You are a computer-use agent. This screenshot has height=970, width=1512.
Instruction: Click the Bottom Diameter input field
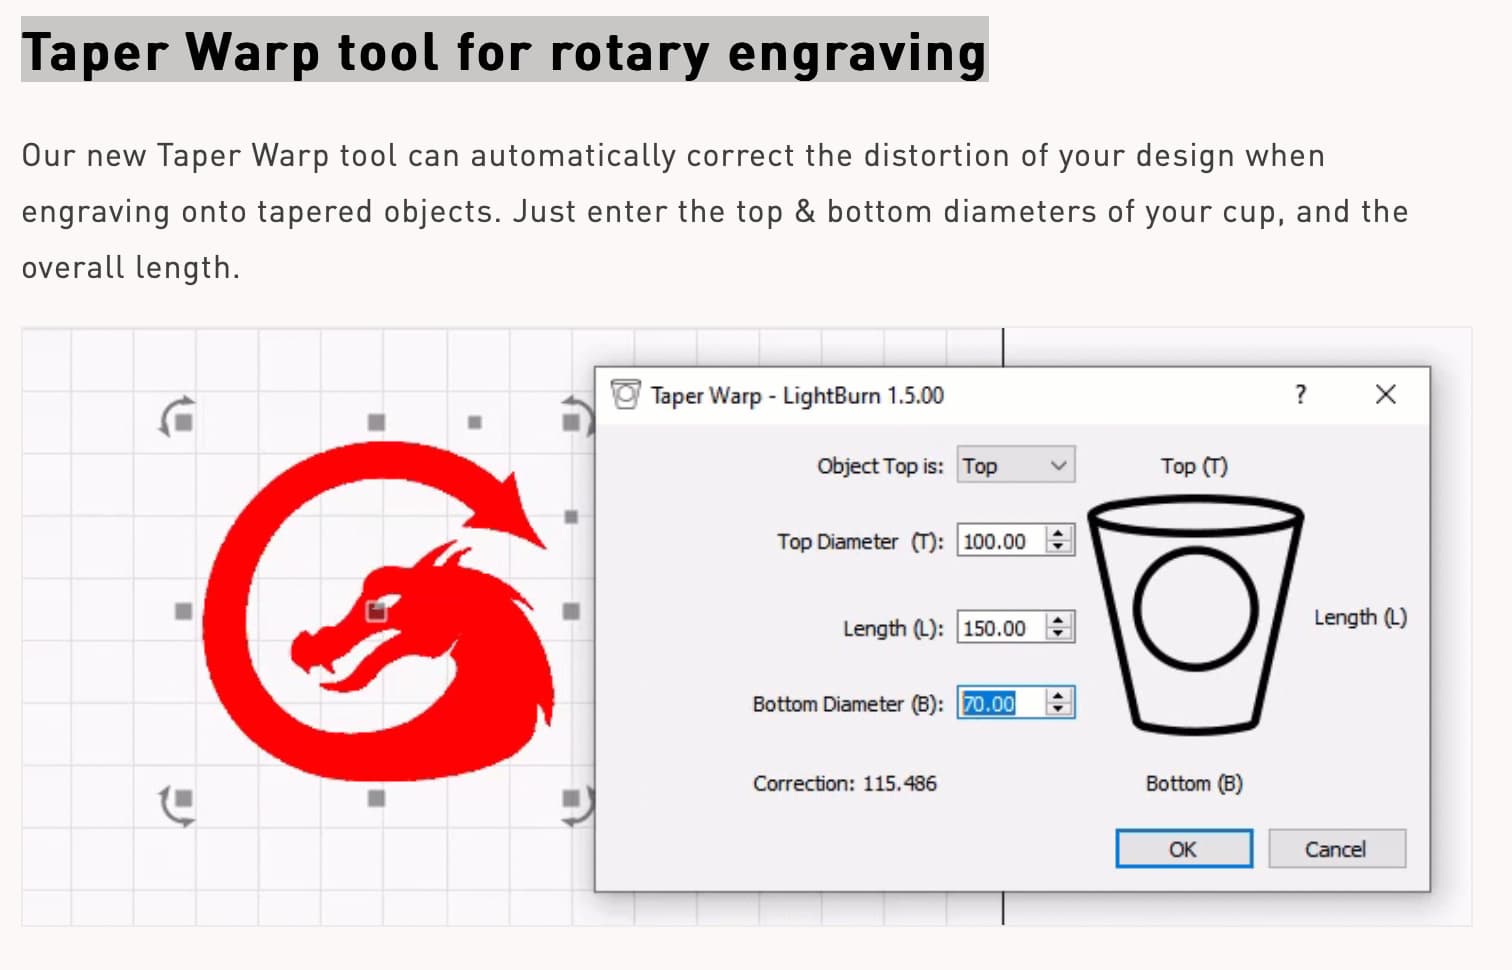[1001, 703]
